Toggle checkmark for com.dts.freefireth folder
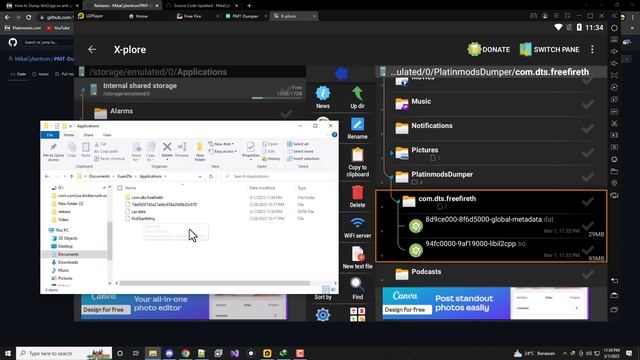 [x=587, y=201]
